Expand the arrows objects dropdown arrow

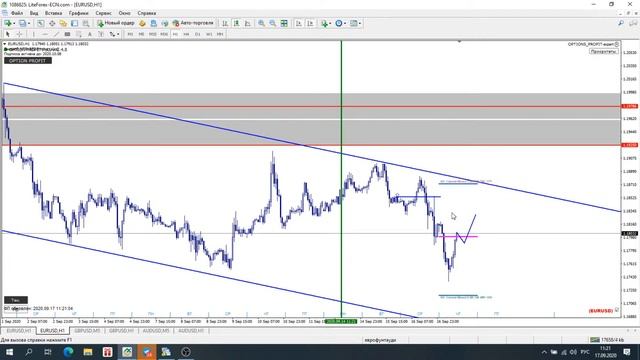[118, 34]
